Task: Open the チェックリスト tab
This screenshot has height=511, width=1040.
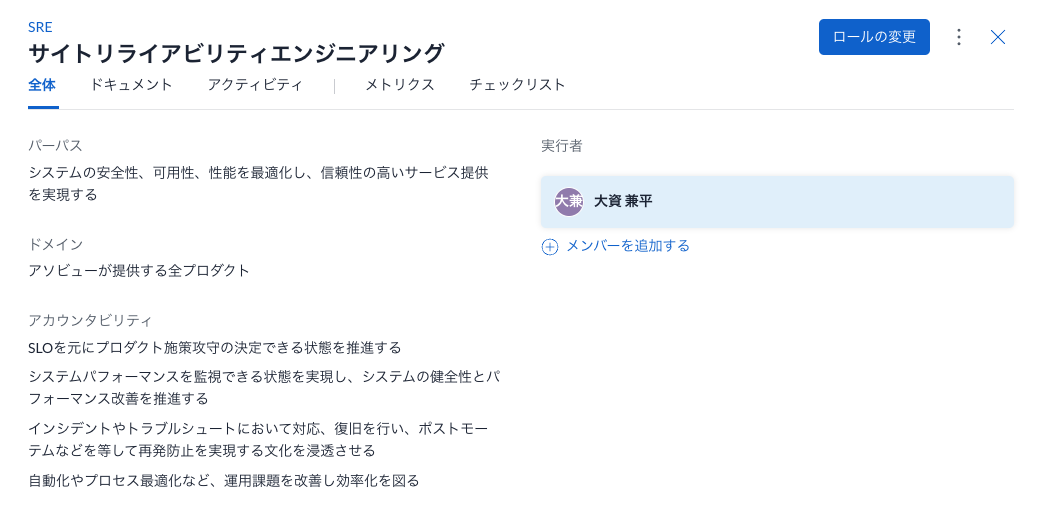Action: click(517, 85)
